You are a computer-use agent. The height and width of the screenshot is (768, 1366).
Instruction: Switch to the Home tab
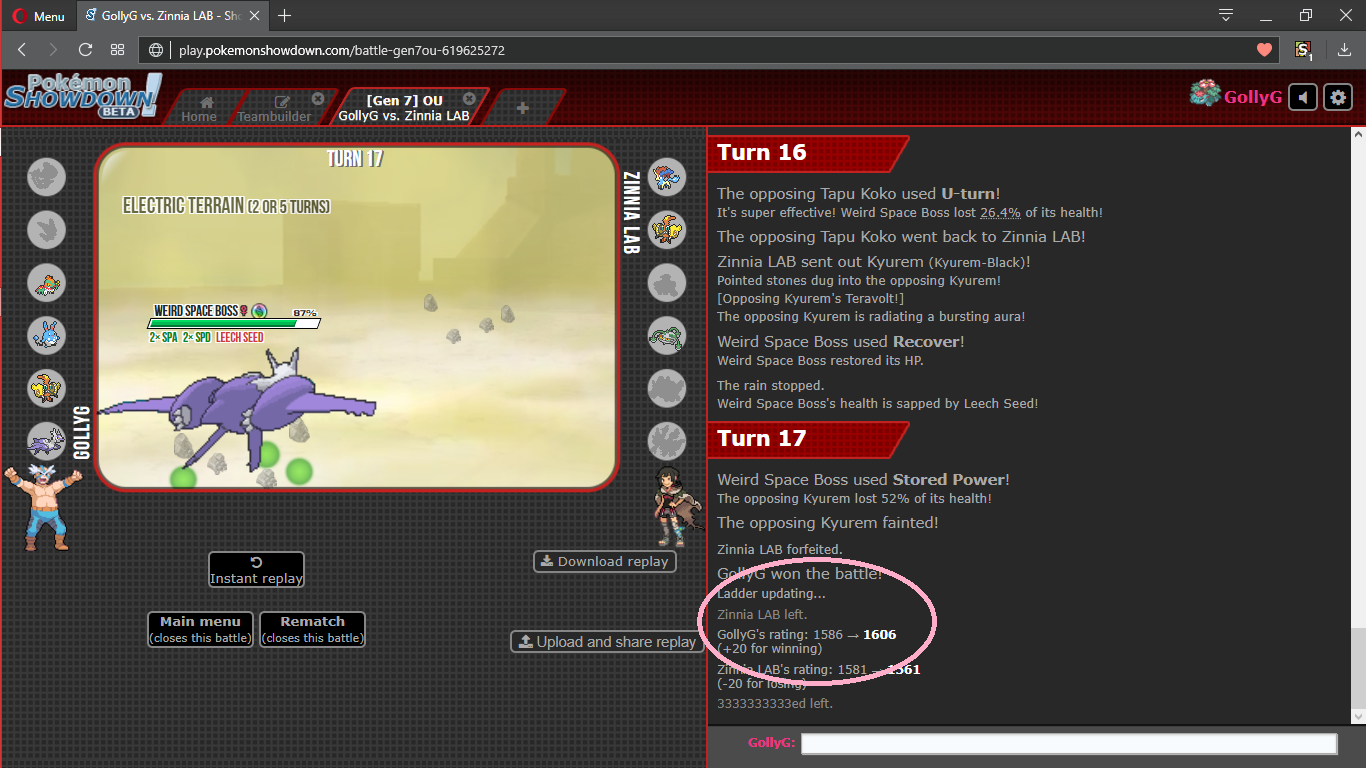point(199,109)
